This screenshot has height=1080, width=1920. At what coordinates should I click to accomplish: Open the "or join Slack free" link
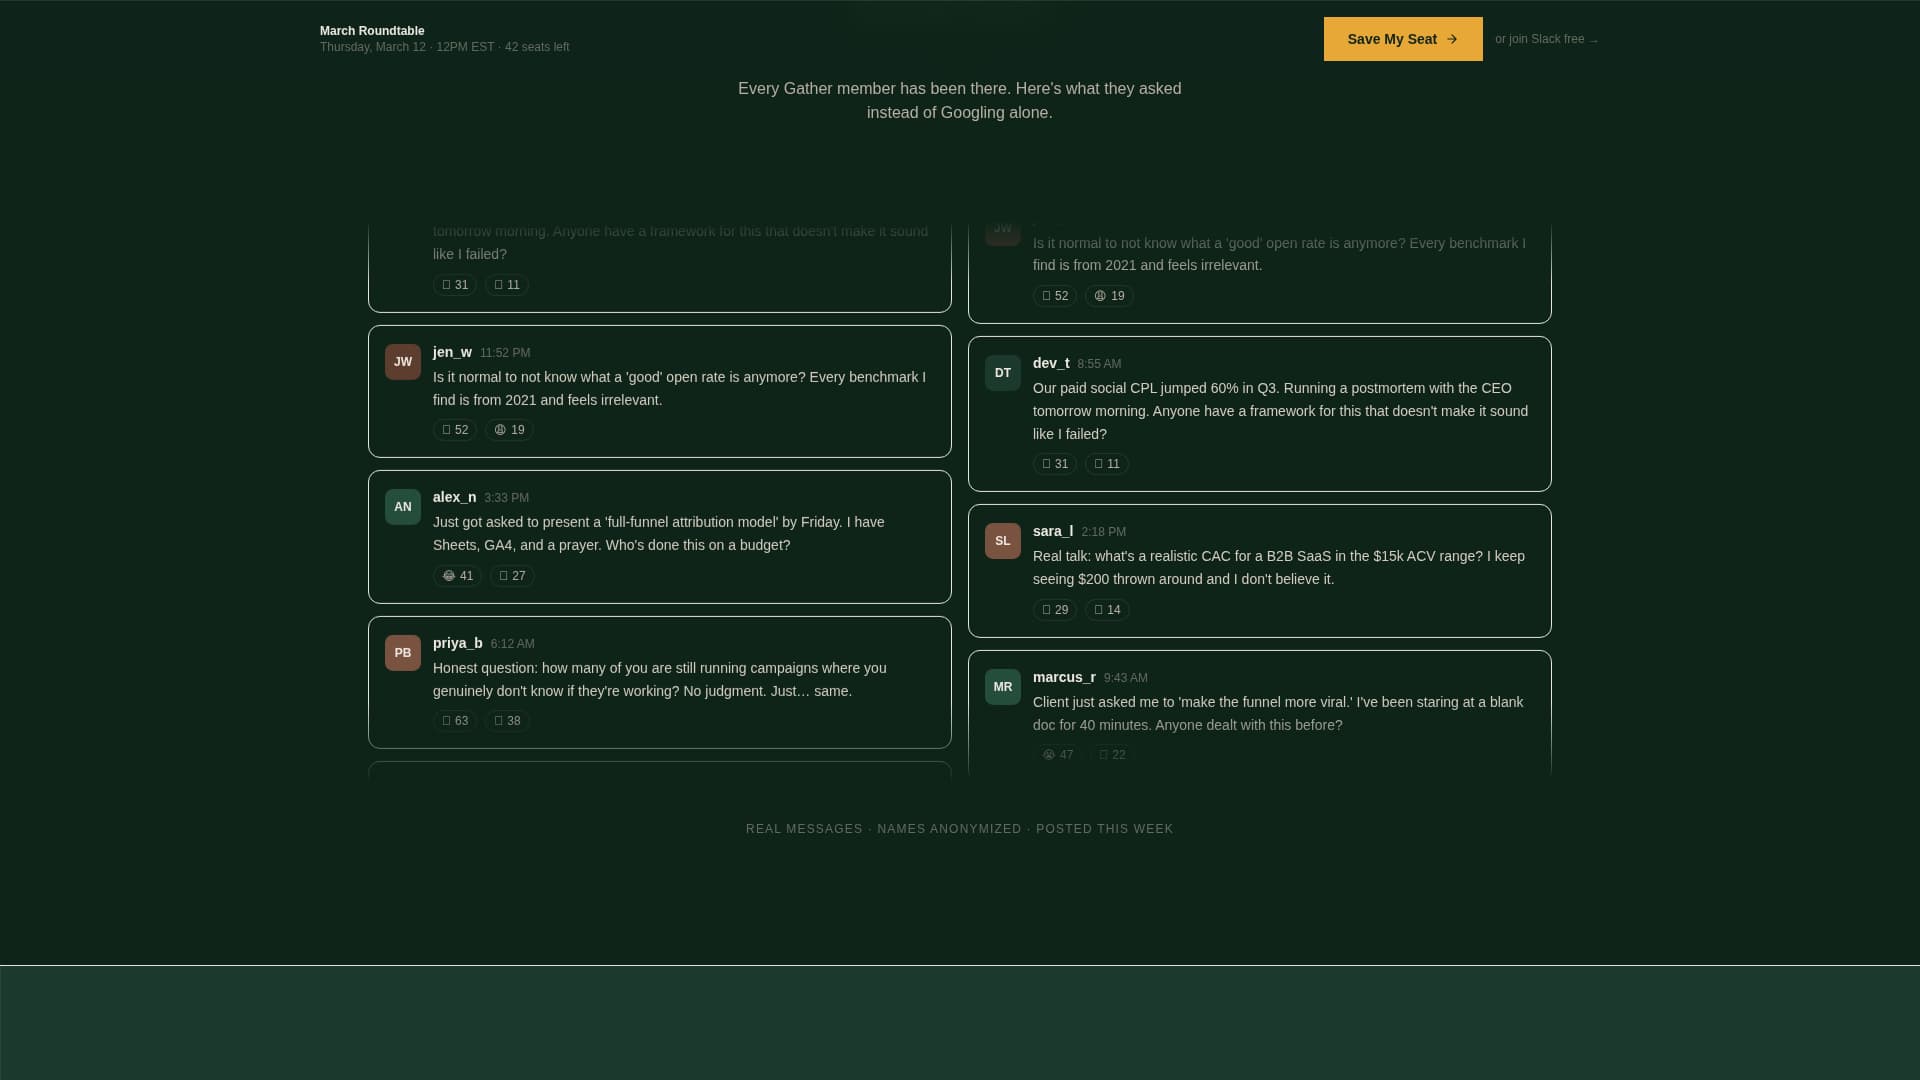(x=1546, y=39)
